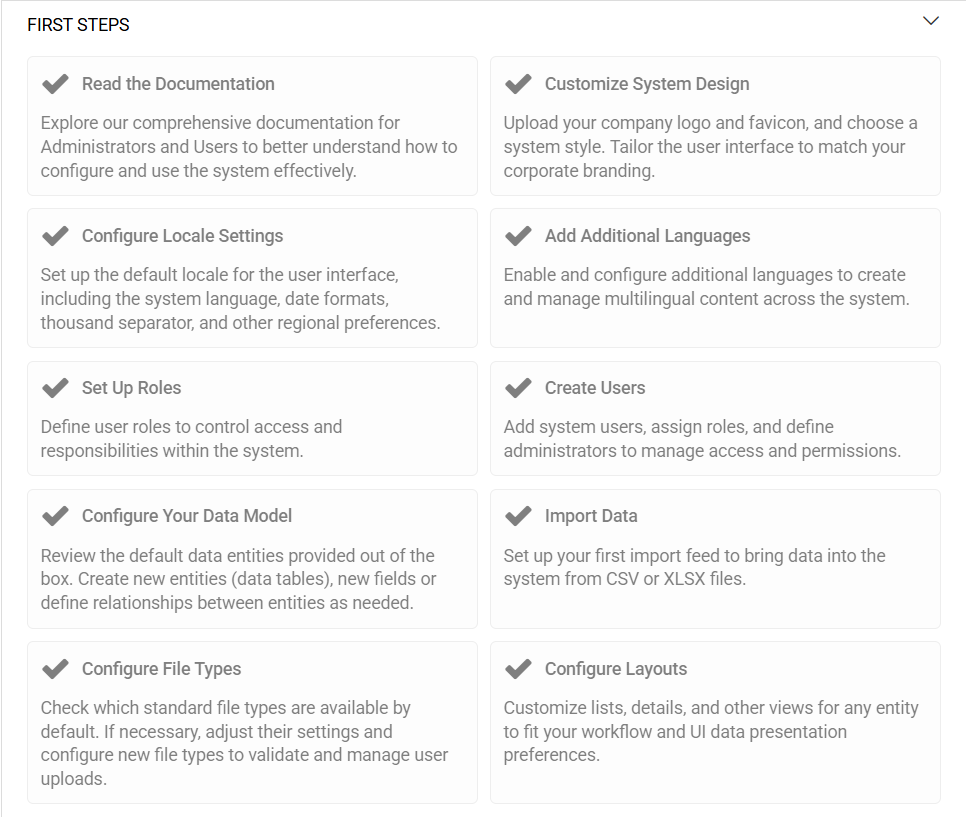
Task: Select the Configure Layouts card description
Action: [x=710, y=731]
